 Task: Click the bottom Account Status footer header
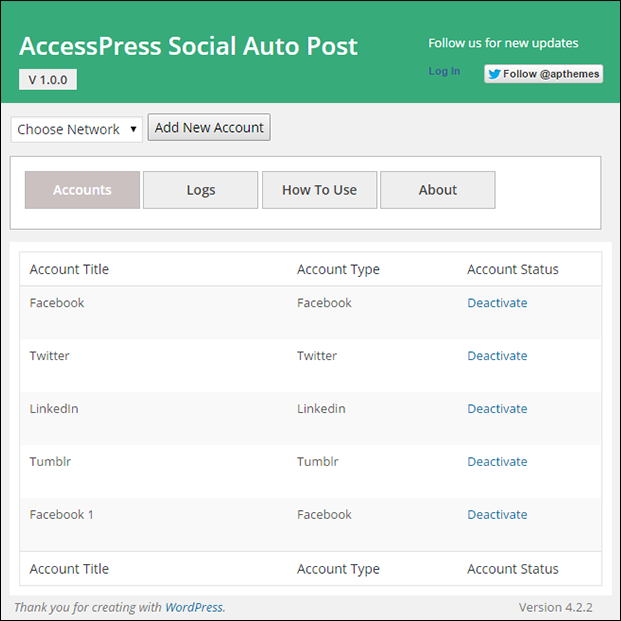(x=513, y=569)
